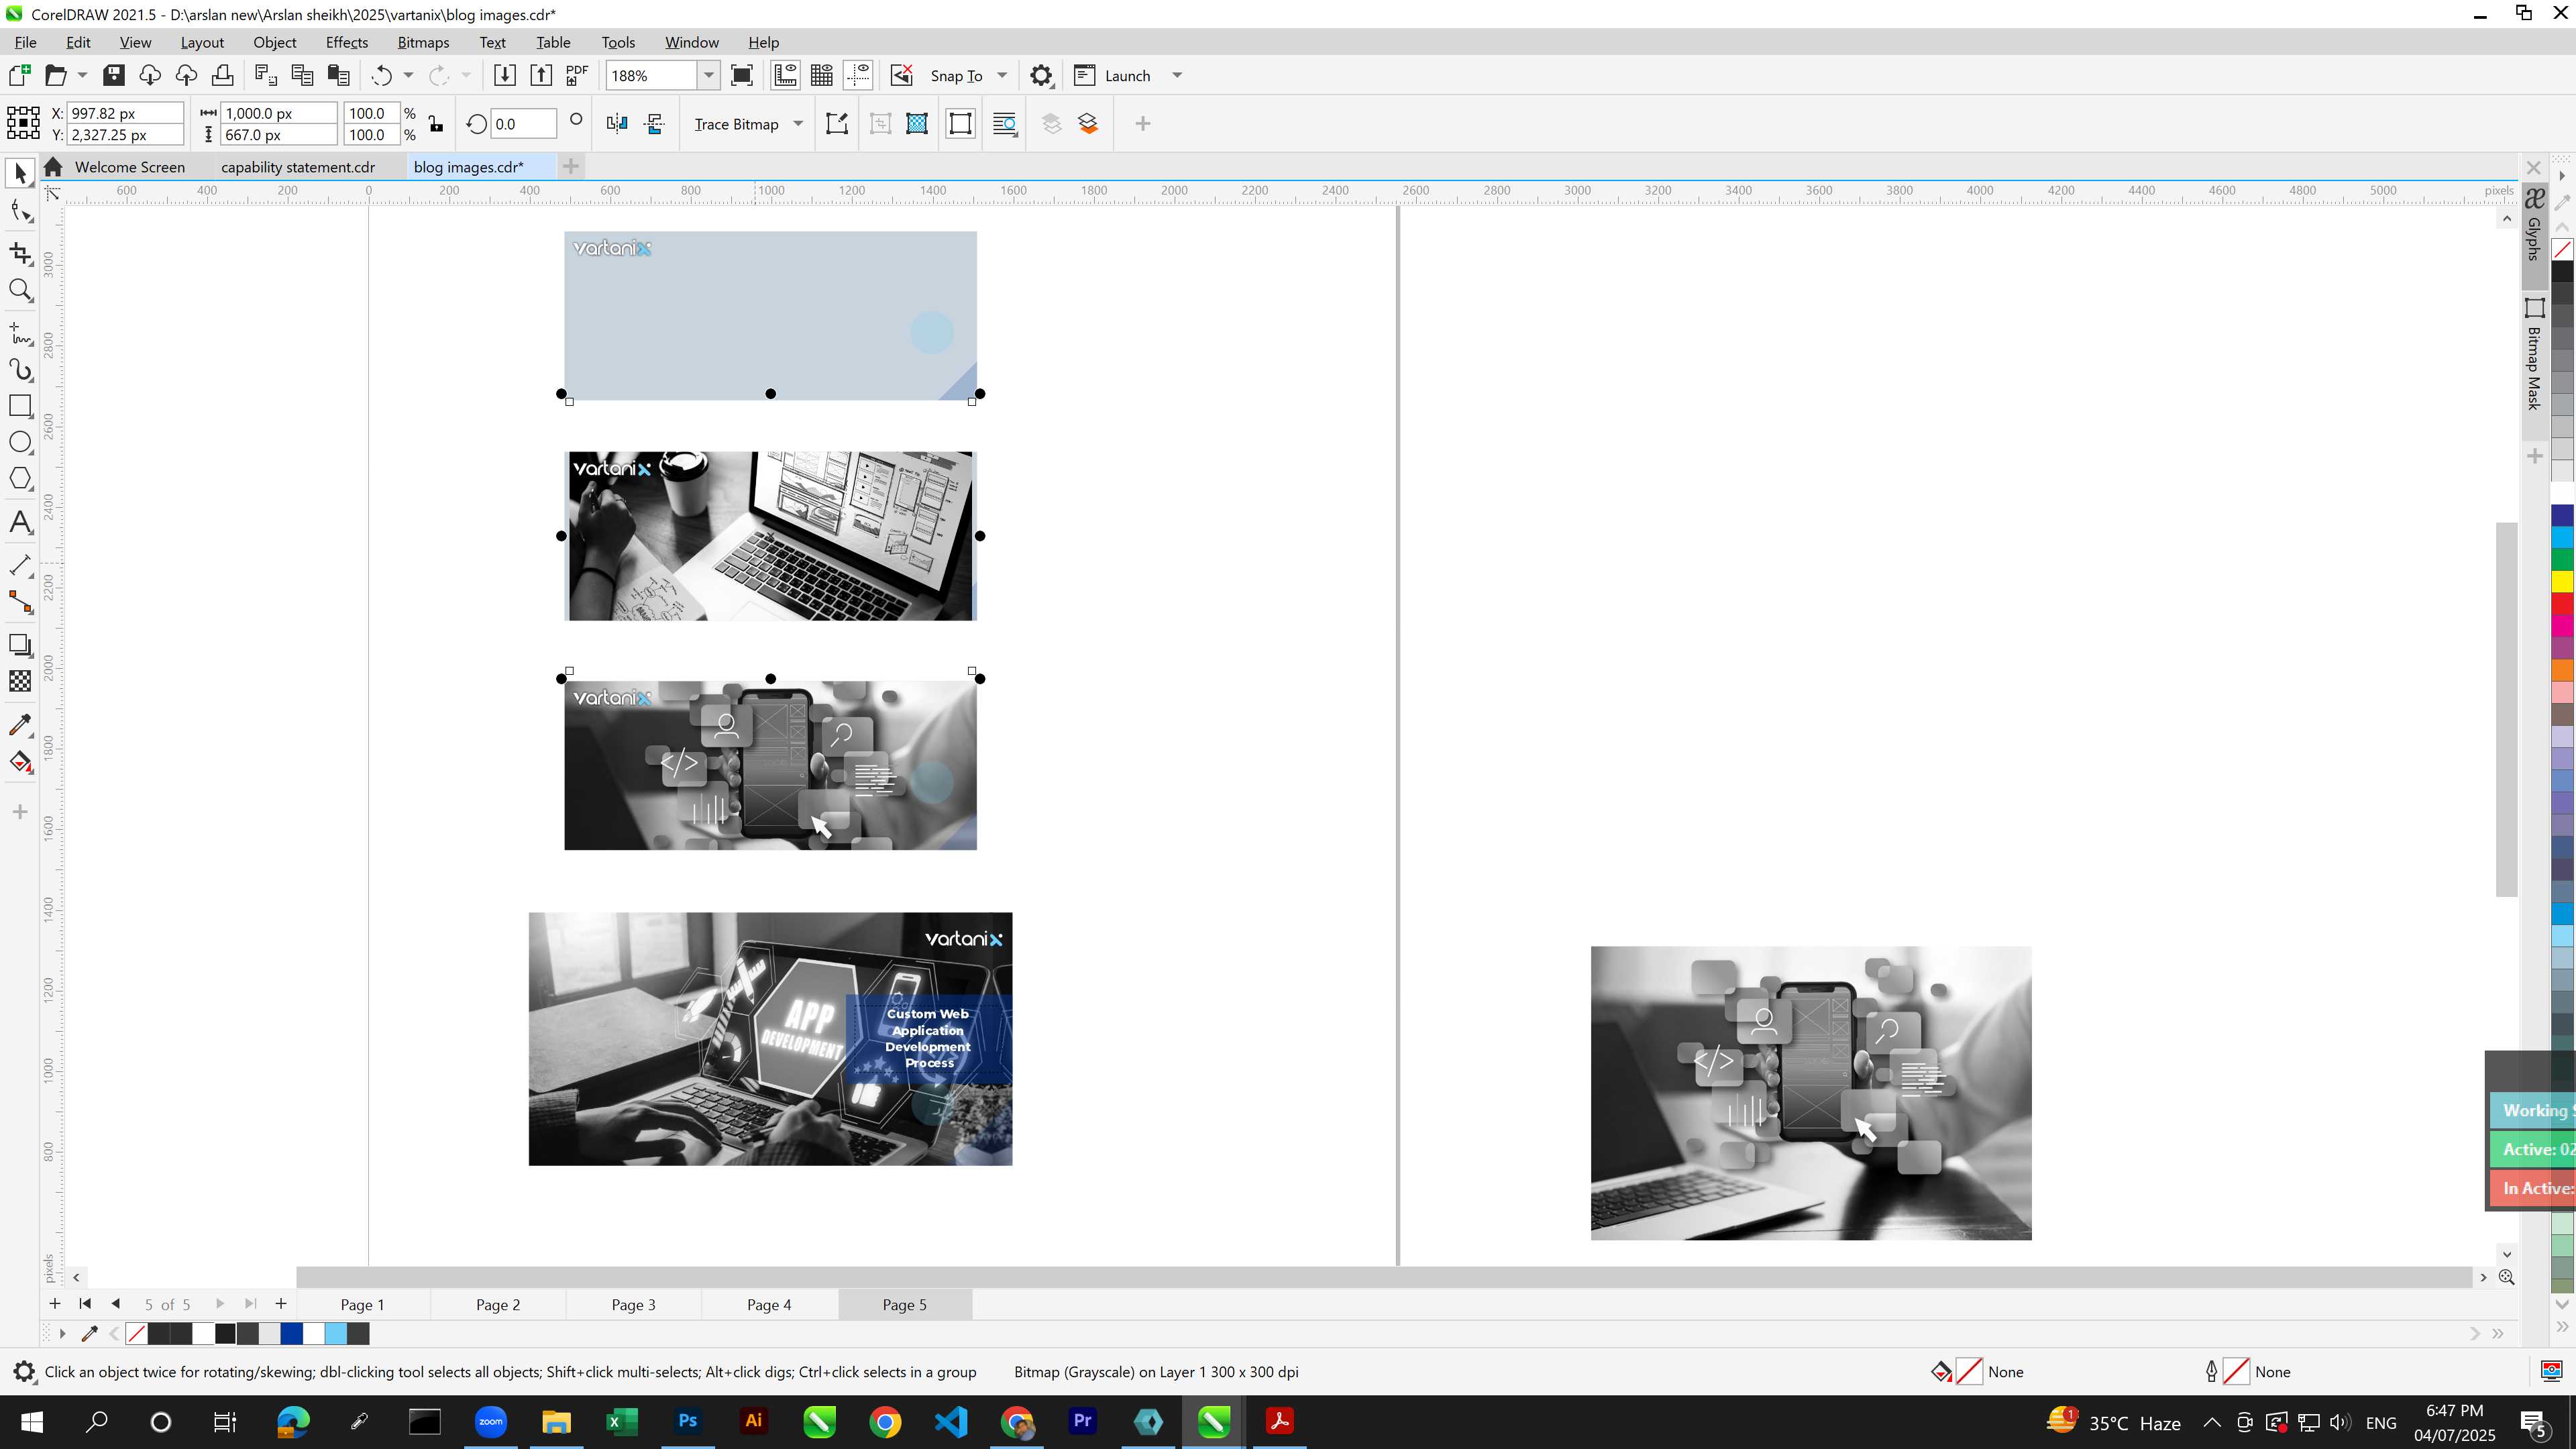Open Photoshop from the taskbar
Image resolution: width=2576 pixels, height=1449 pixels.
(688, 1421)
